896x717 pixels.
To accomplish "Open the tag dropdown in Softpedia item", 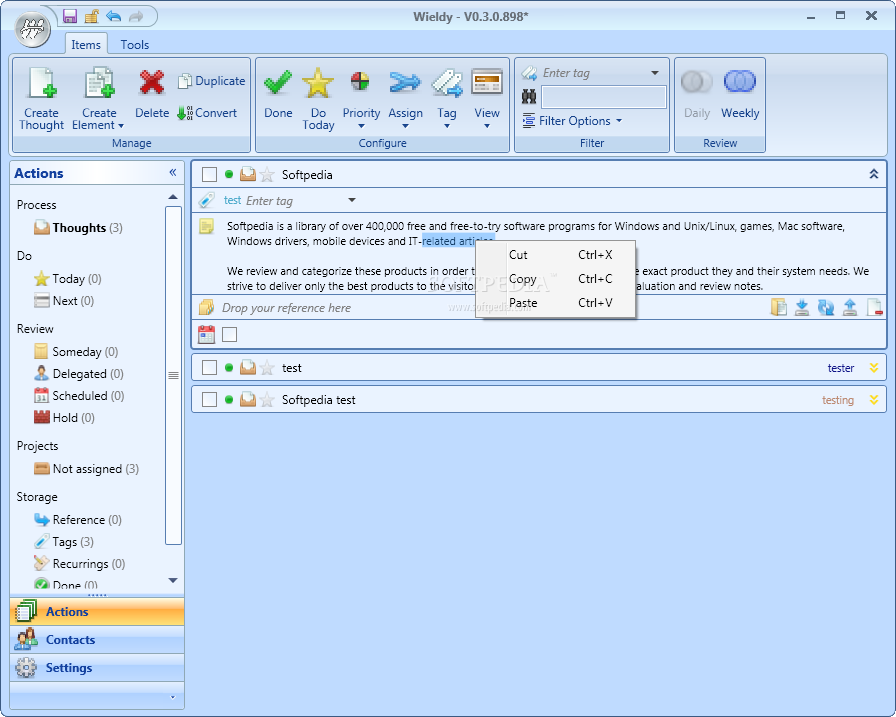I will tap(352, 200).
